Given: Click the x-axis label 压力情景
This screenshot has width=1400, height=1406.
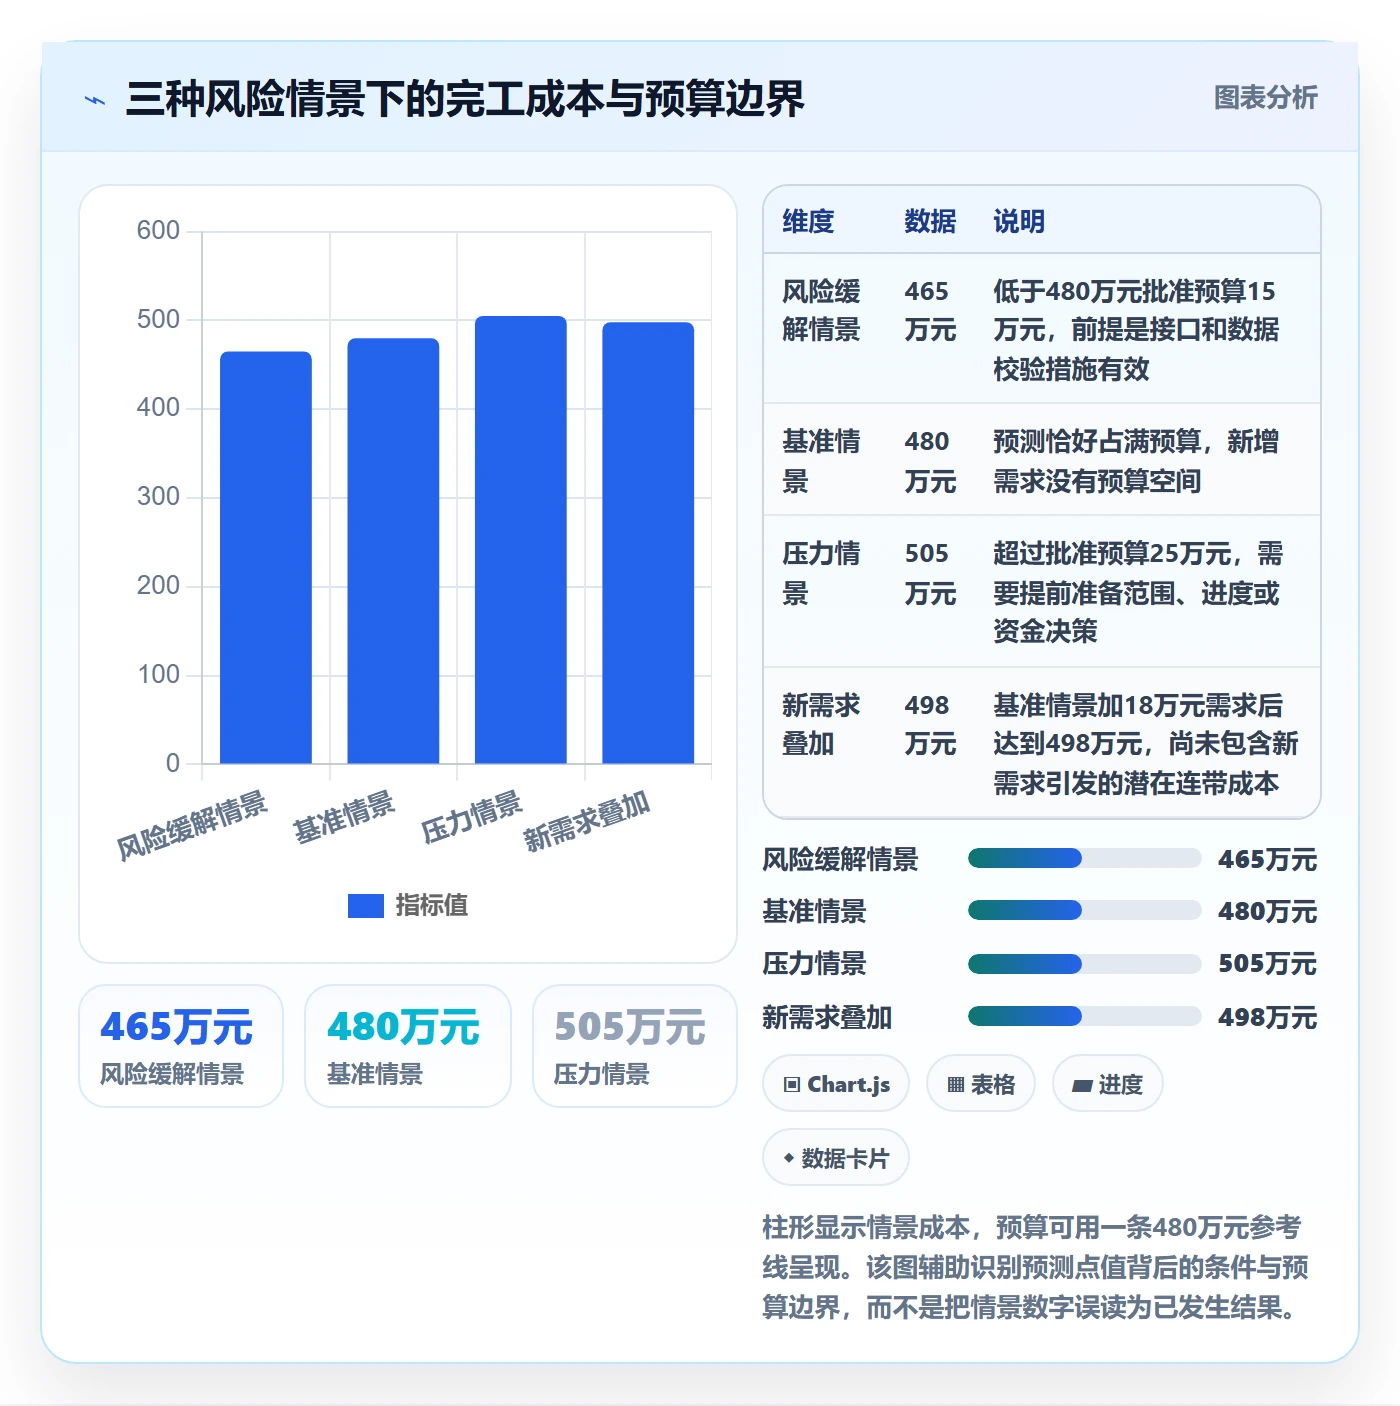Looking at the screenshot, I should pos(472,818).
